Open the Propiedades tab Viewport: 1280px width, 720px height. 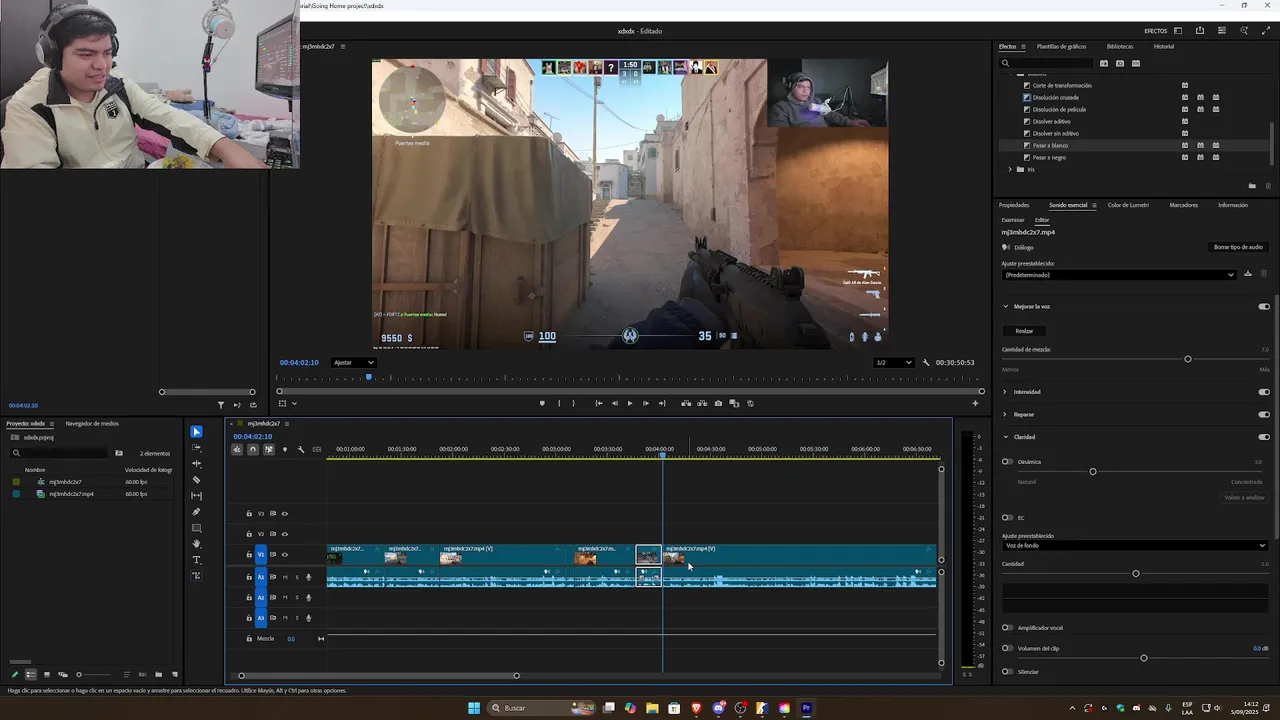[x=1014, y=205]
